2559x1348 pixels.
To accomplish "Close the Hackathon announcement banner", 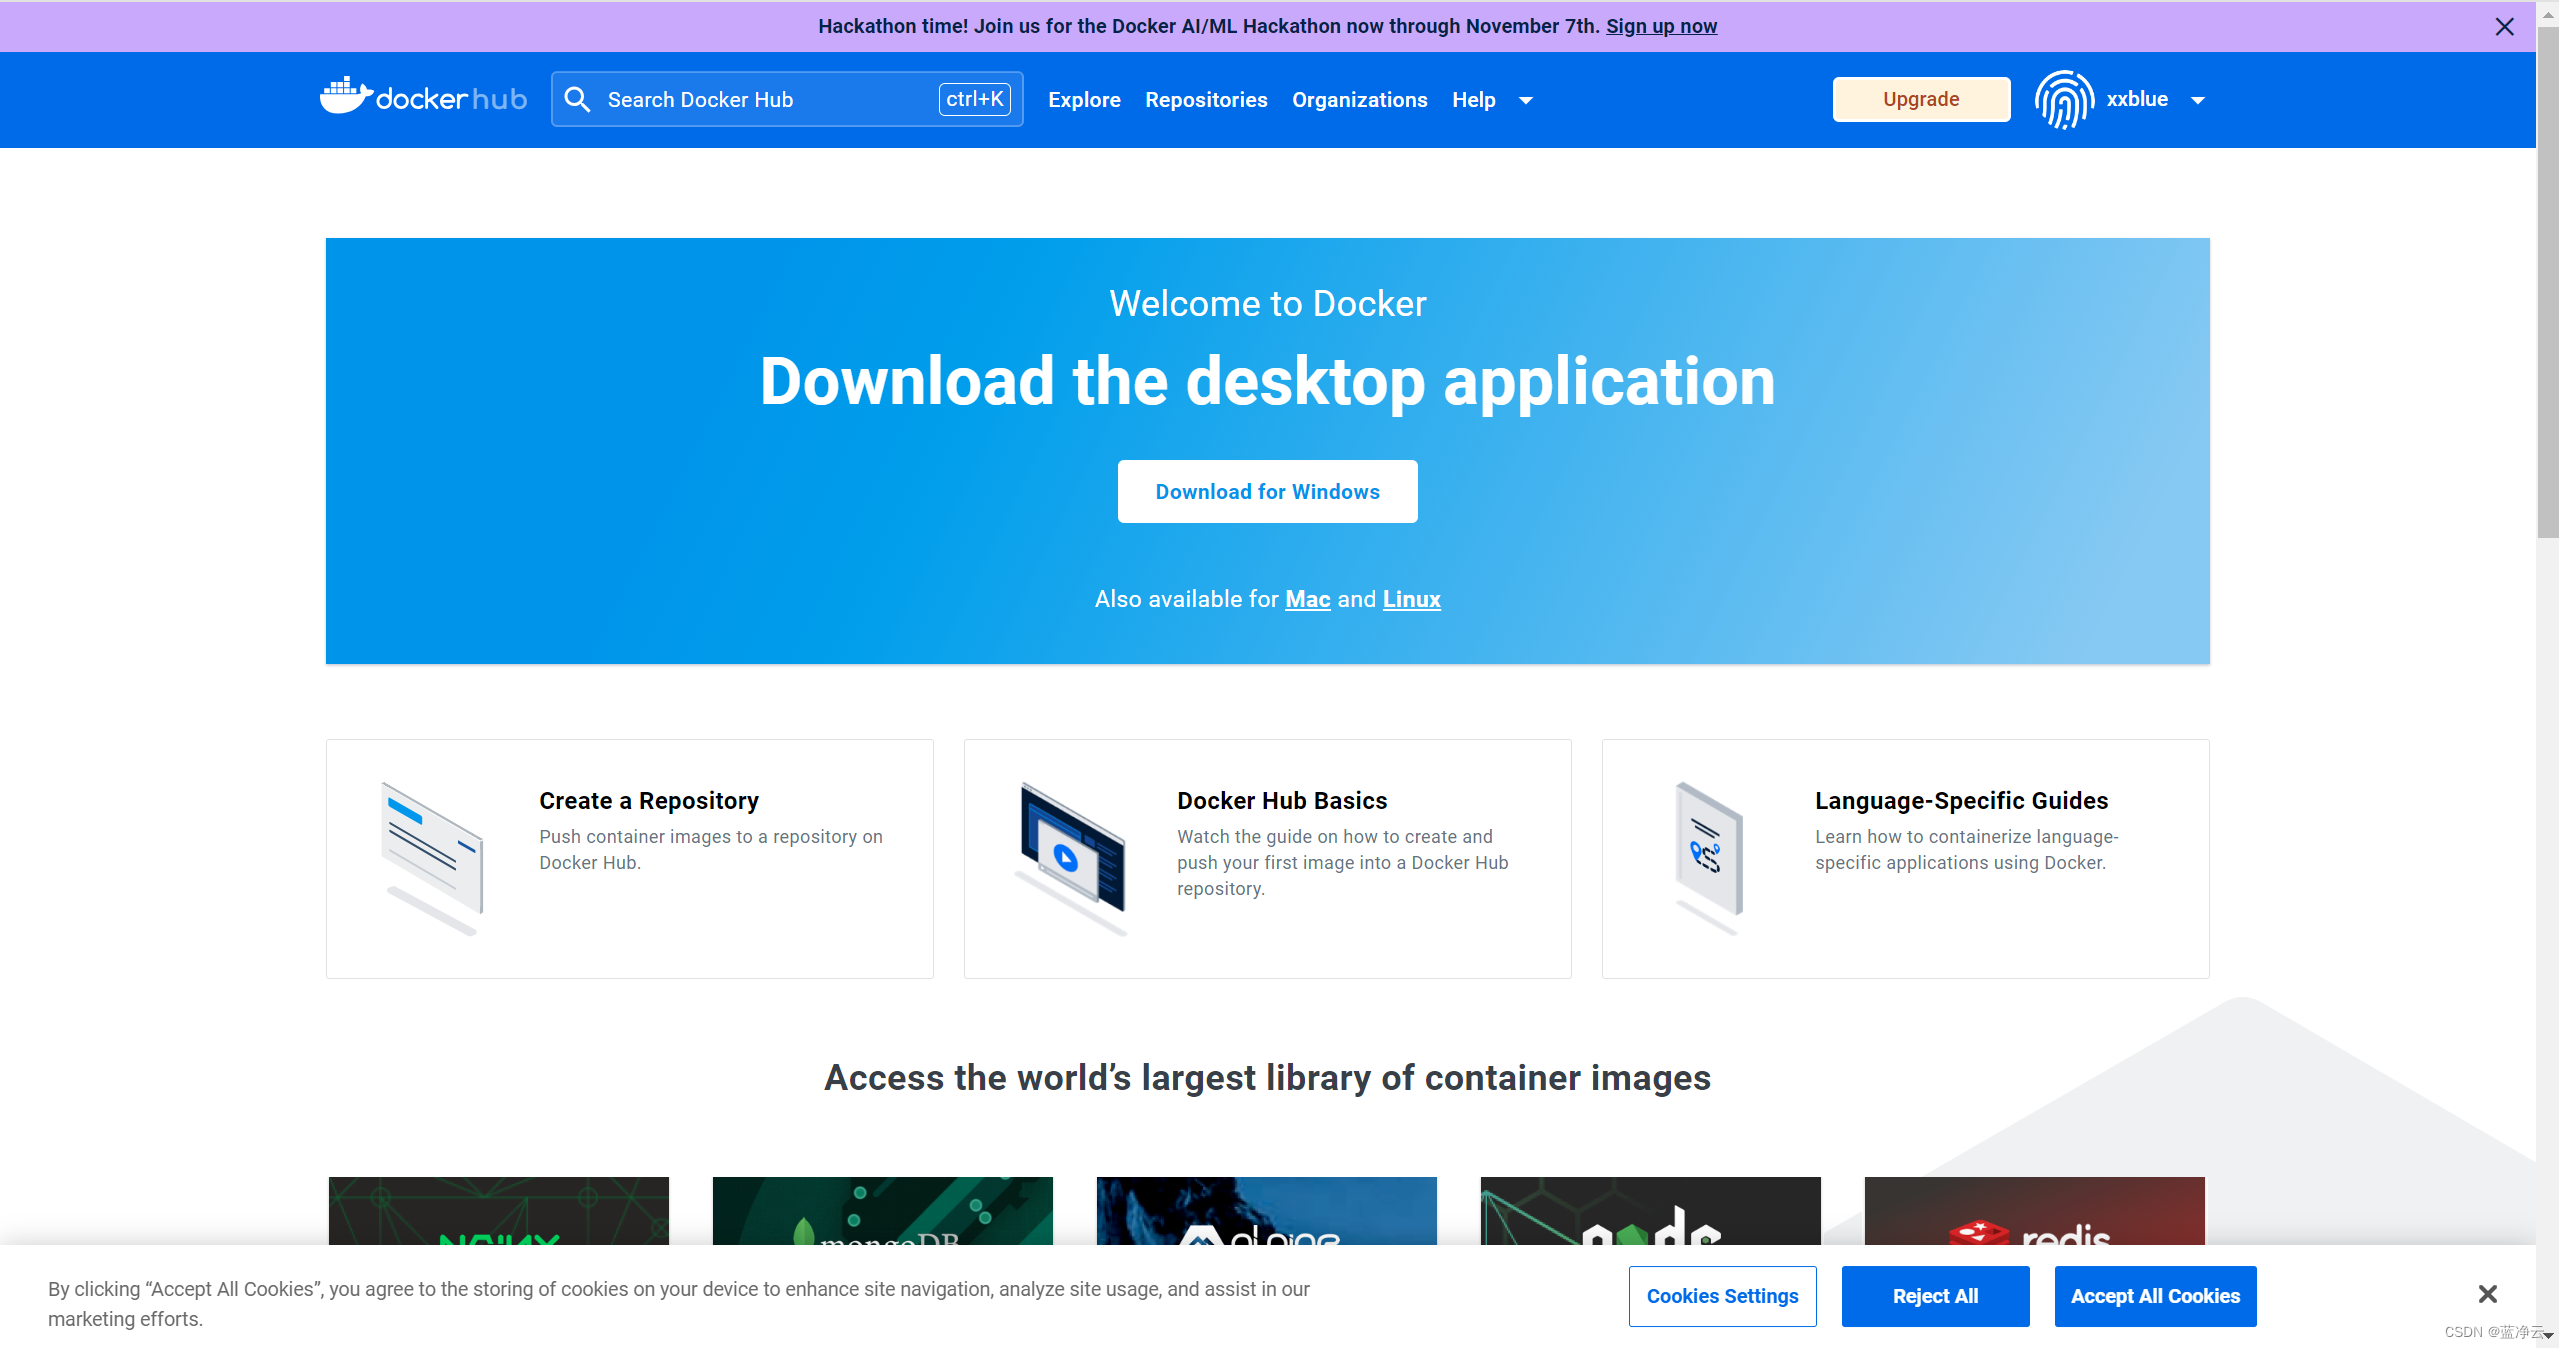I will (x=2504, y=27).
